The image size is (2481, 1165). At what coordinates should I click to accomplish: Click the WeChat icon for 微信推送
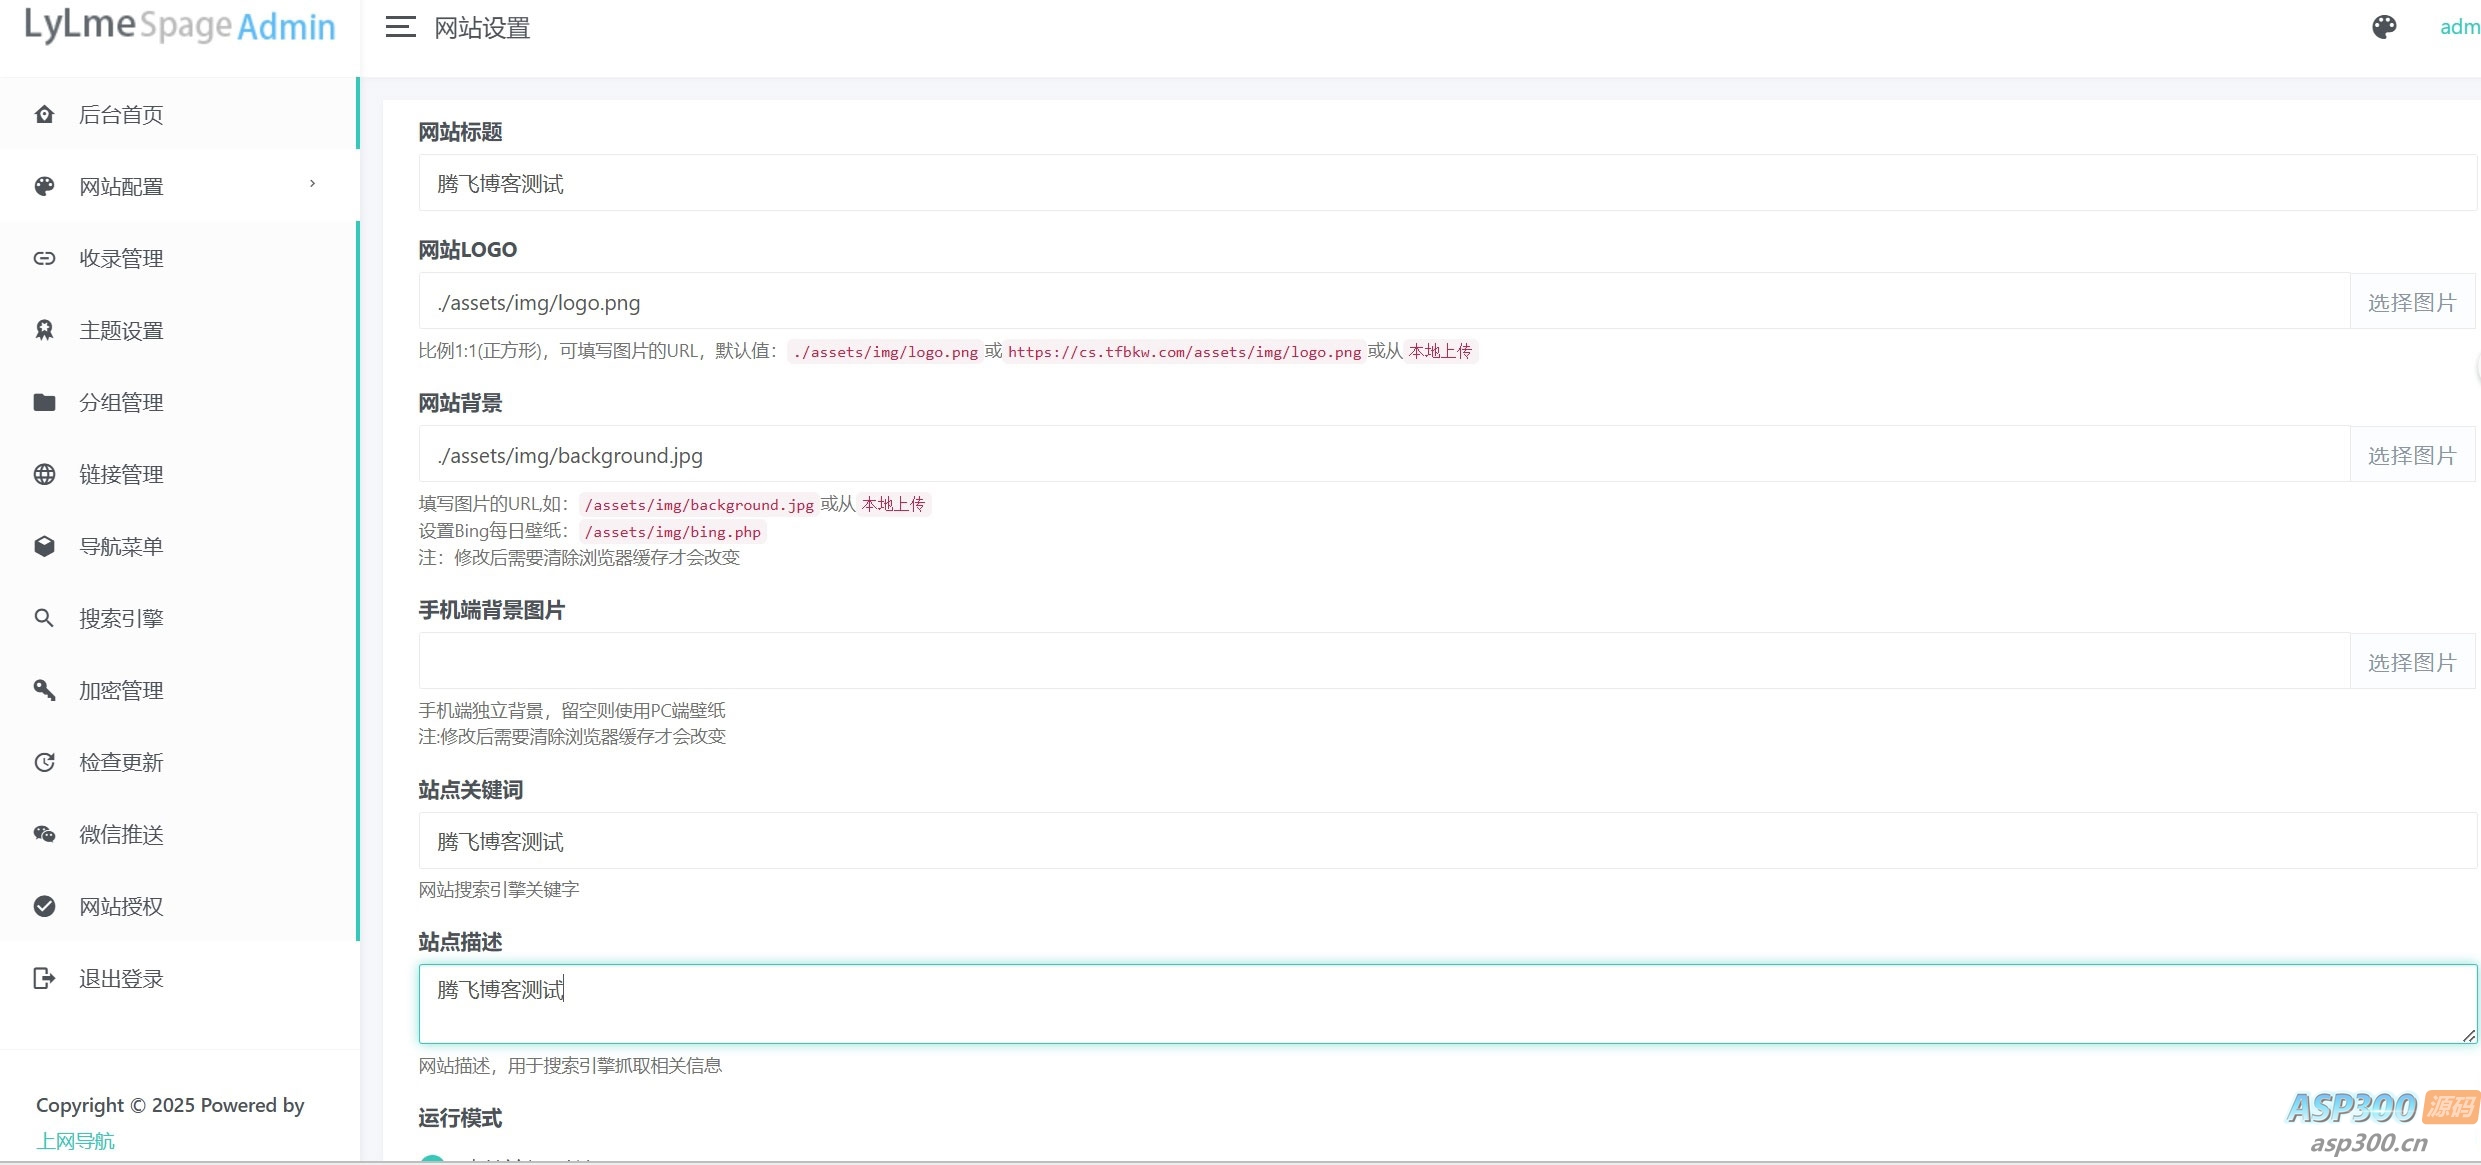(x=44, y=834)
